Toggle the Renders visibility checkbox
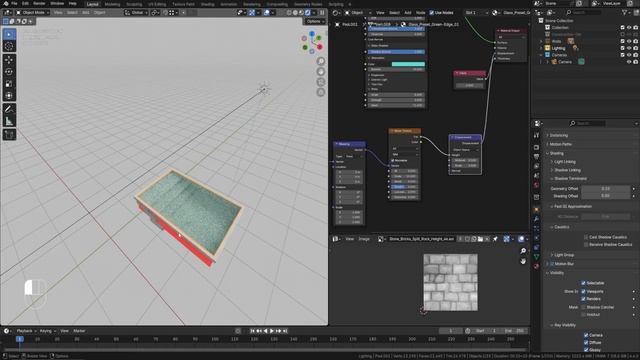The image size is (640, 360). [583, 299]
